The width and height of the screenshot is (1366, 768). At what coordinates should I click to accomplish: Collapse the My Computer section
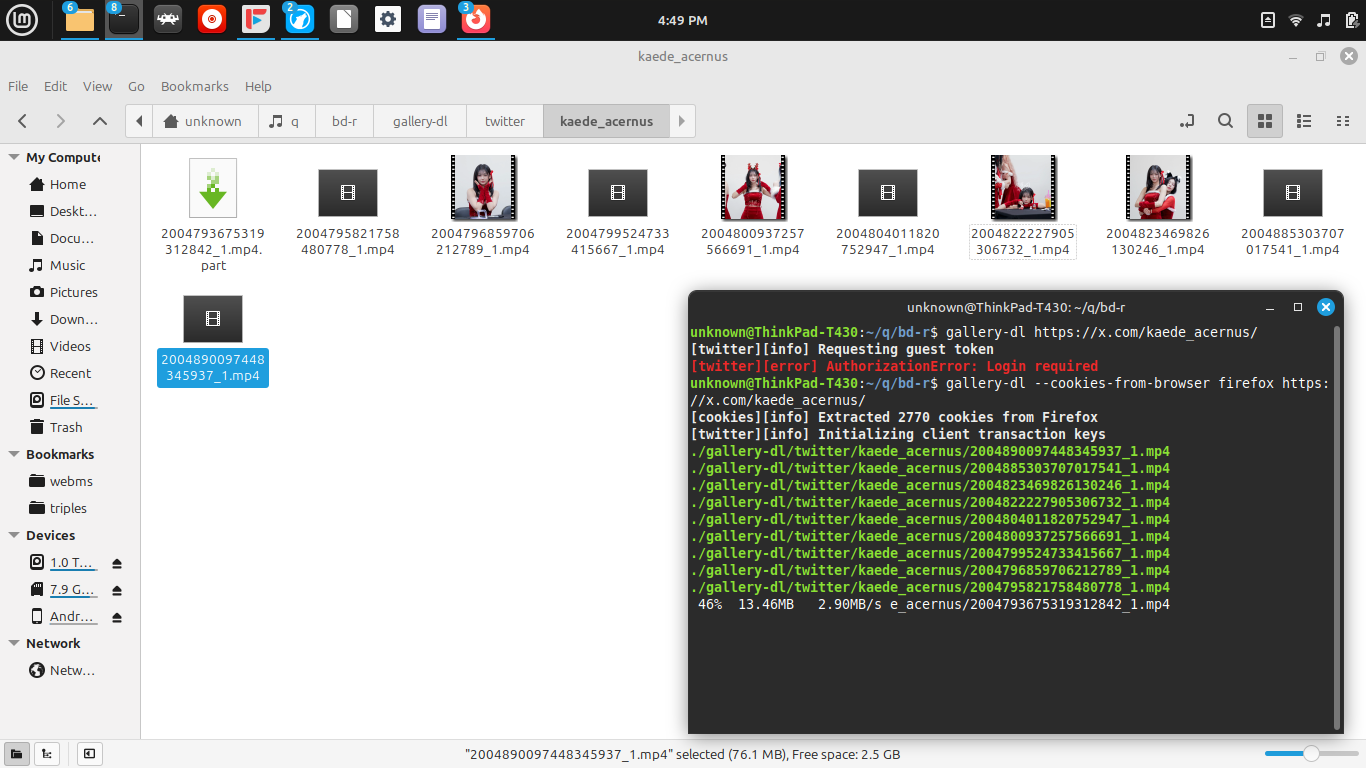14,157
